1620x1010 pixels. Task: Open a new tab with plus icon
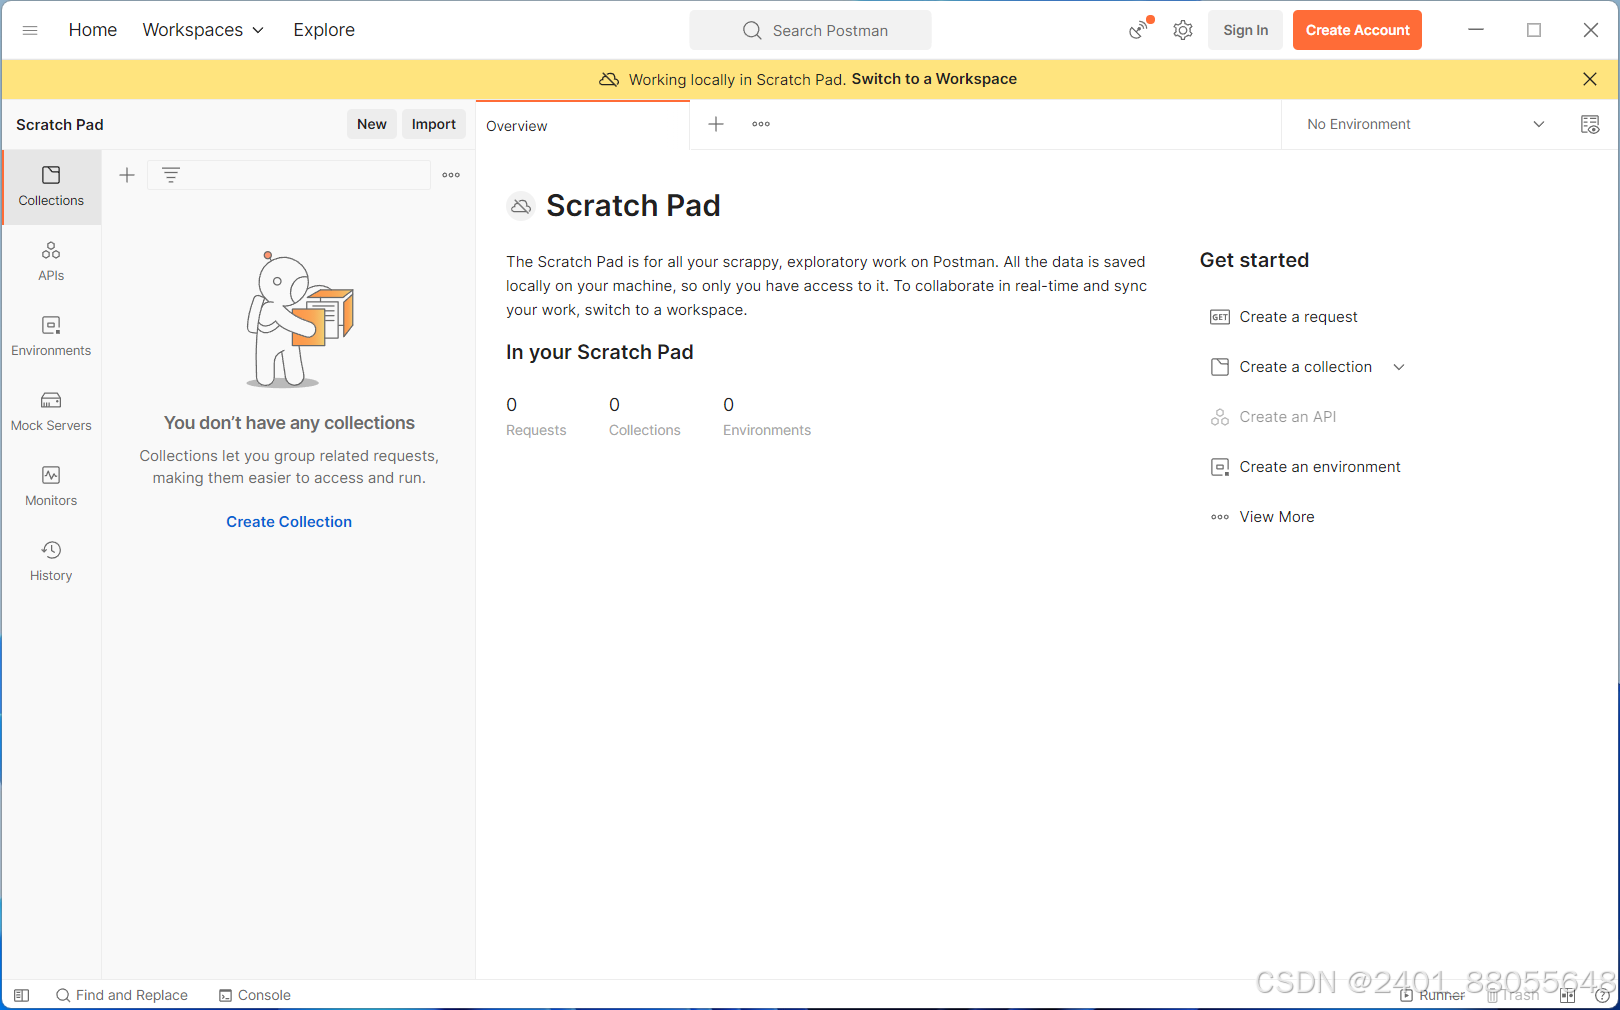(x=716, y=124)
